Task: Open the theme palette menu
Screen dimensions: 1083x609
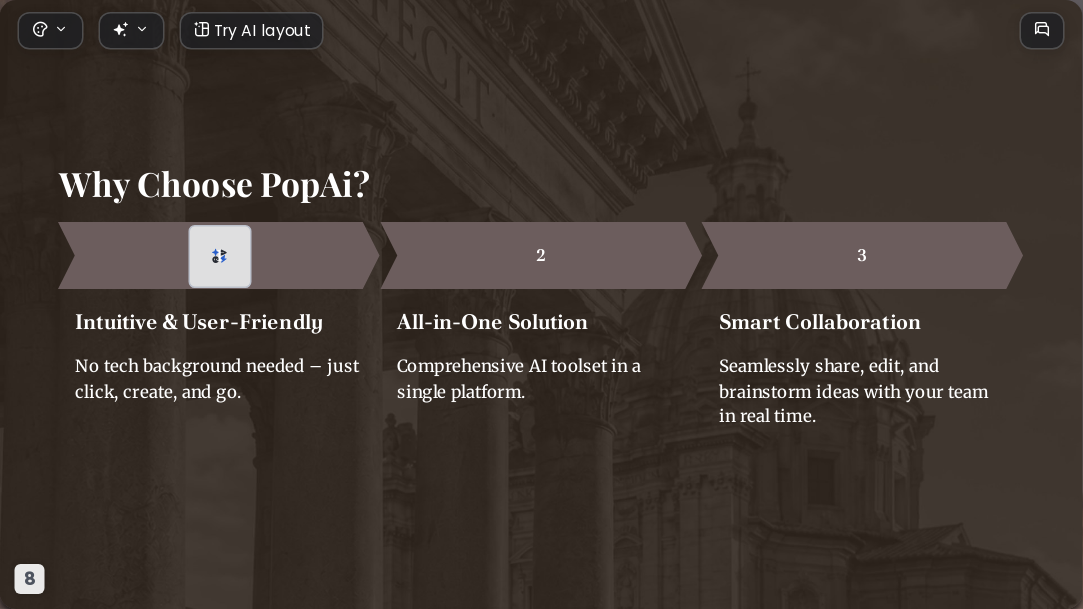Action: tap(50, 30)
